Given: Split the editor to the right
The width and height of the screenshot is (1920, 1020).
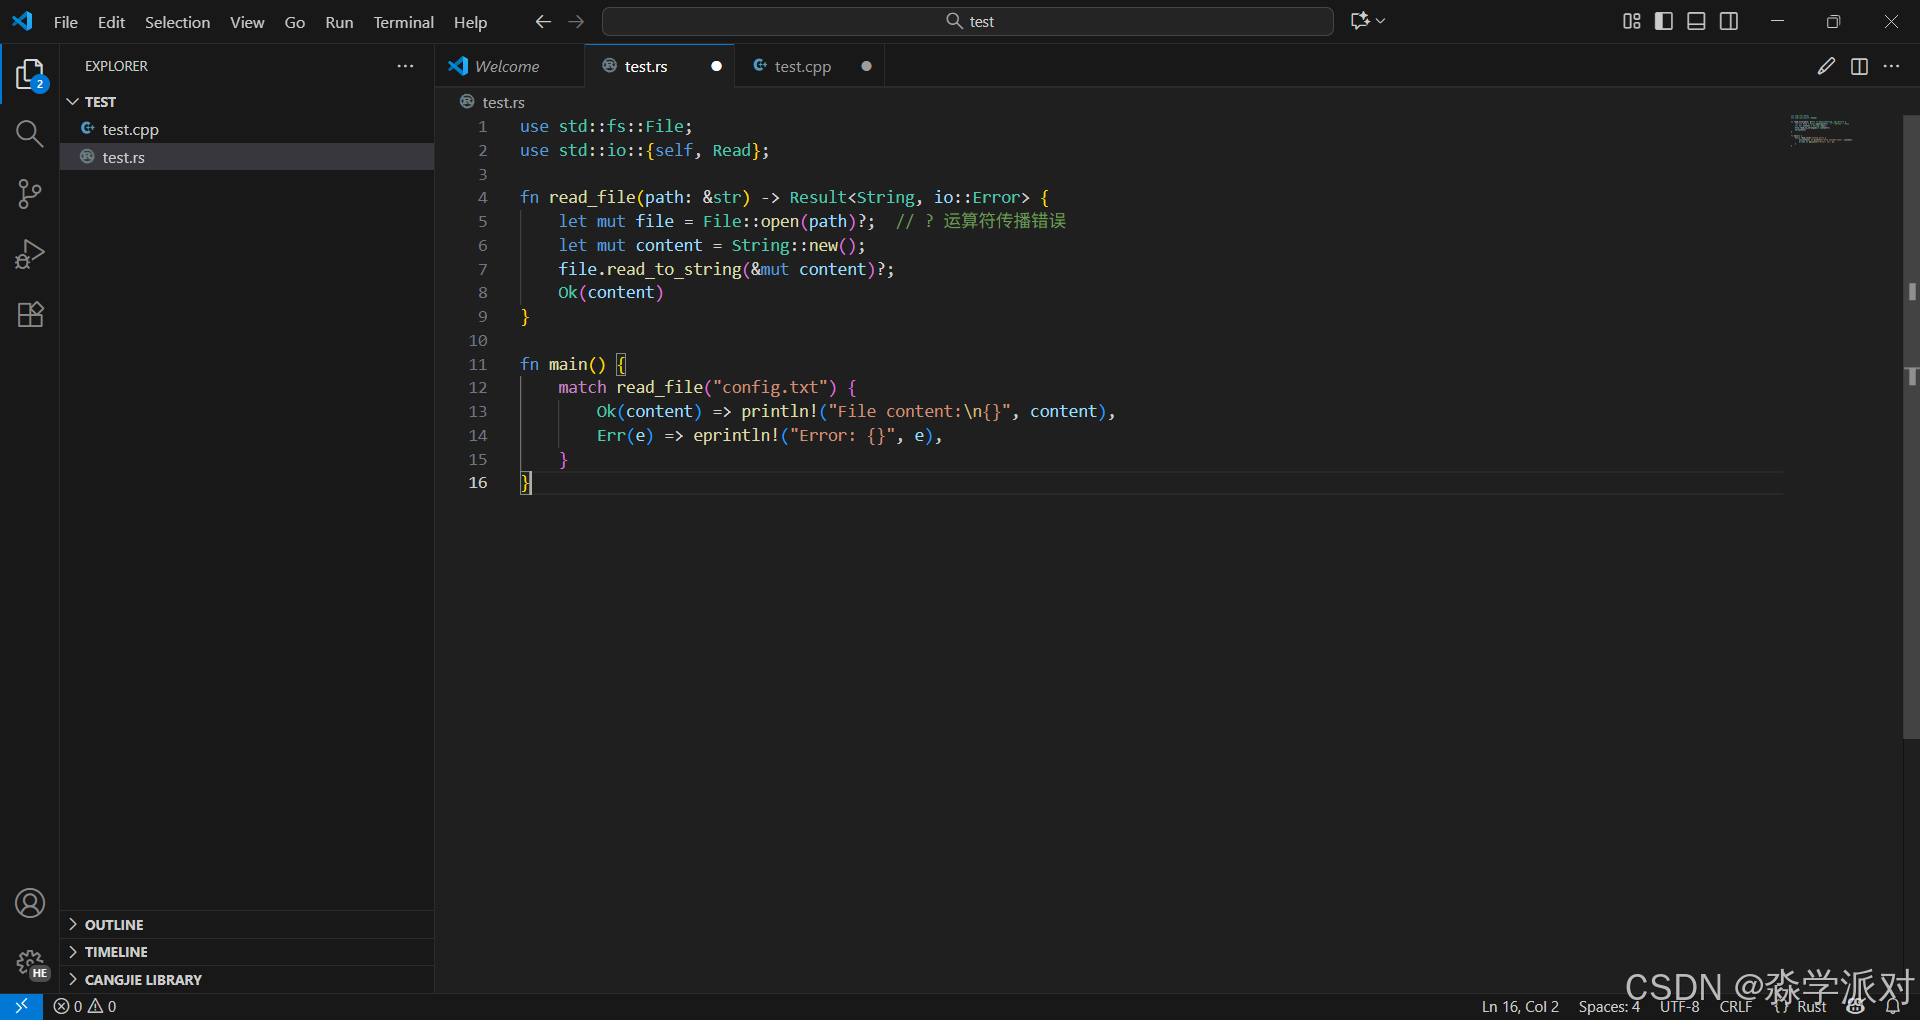Looking at the screenshot, I should [x=1859, y=66].
